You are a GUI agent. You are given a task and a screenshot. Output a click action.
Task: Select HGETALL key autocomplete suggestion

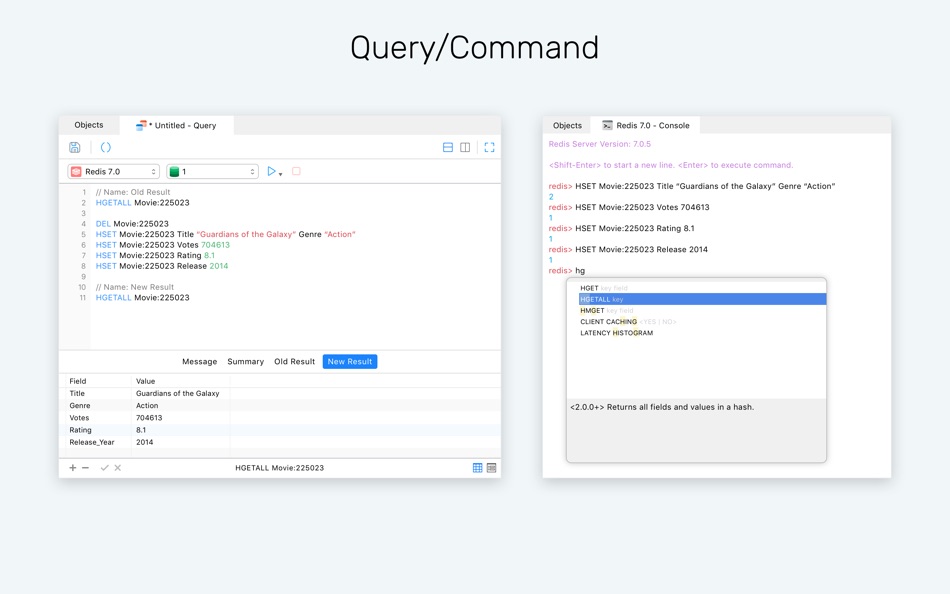pyautogui.click(x=703, y=299)
